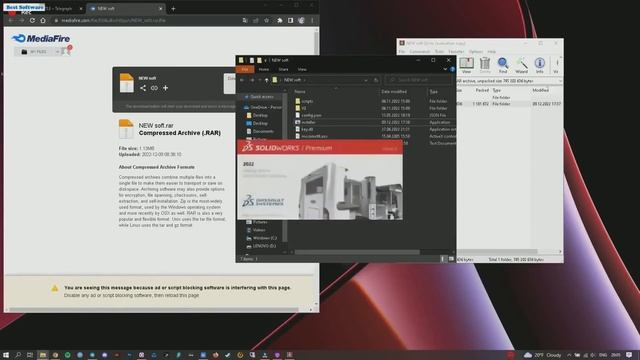
Task: Open the Share tab in Explorer ribbon
Action: 283,69
